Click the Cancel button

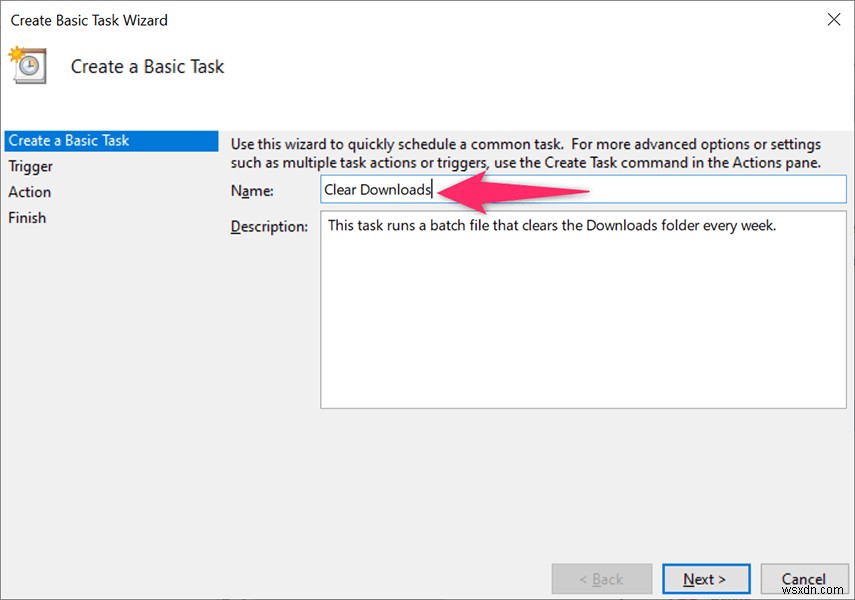coord(804,578)
